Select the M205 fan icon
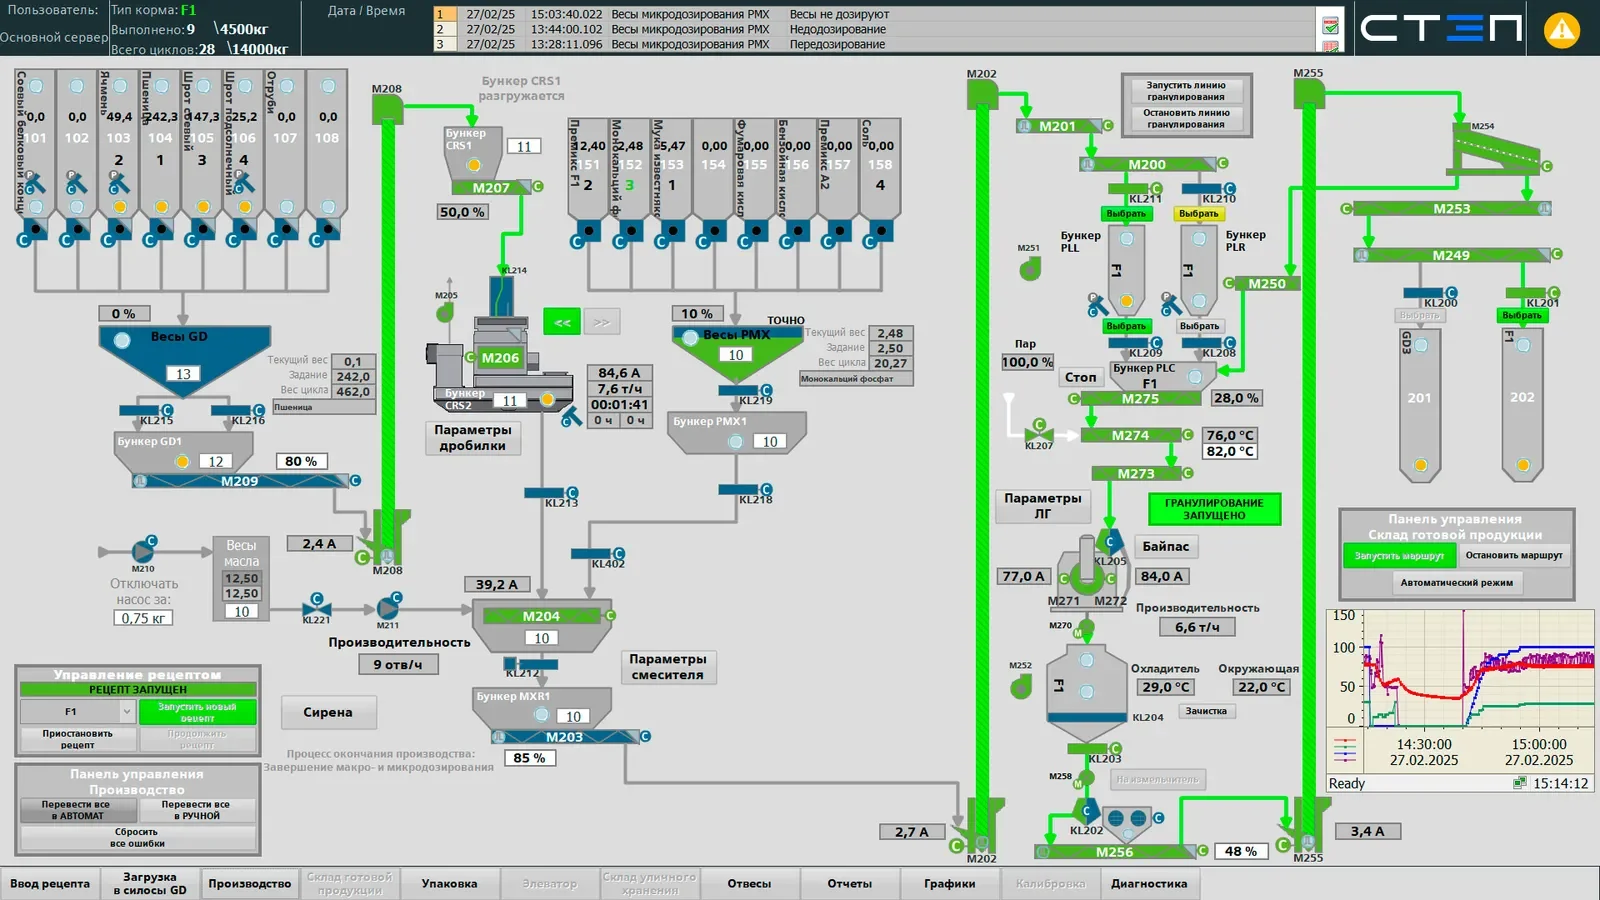Screen dimensions: 1600x900 click(445, 313)
